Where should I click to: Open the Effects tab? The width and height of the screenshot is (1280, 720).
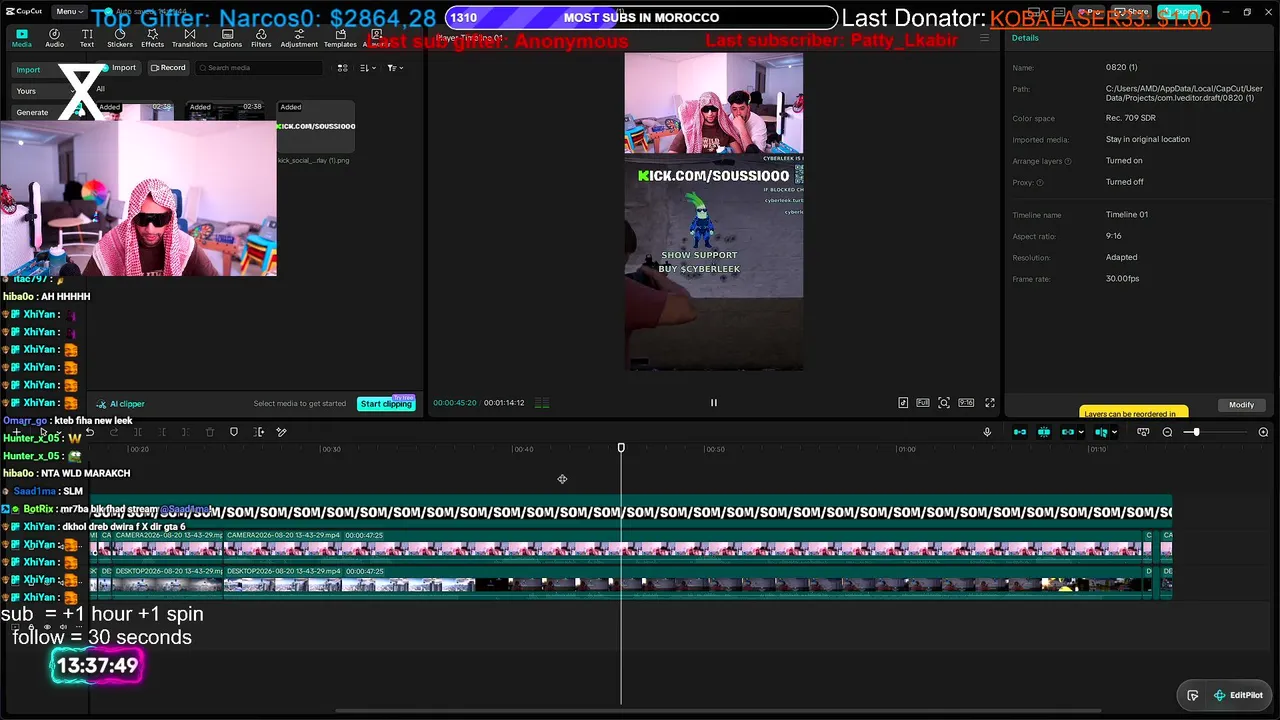pos(152,38)
